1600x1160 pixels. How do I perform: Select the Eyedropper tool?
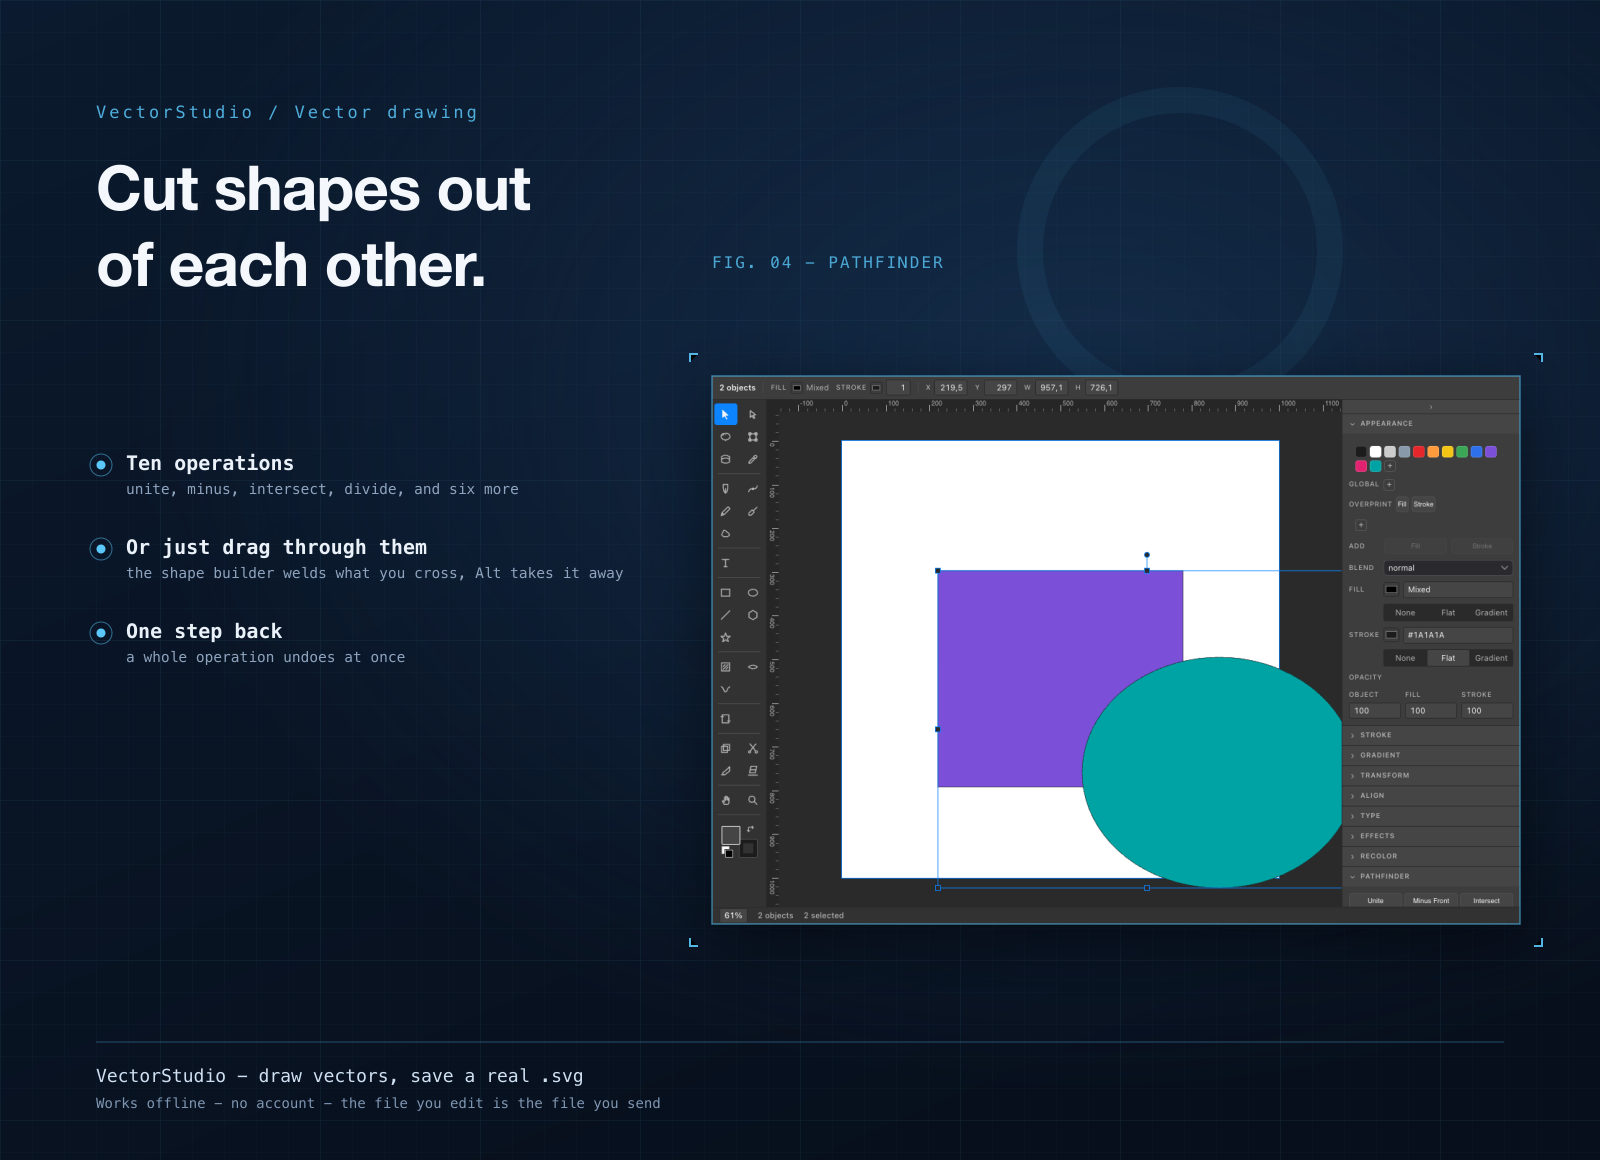click(753, 460)
